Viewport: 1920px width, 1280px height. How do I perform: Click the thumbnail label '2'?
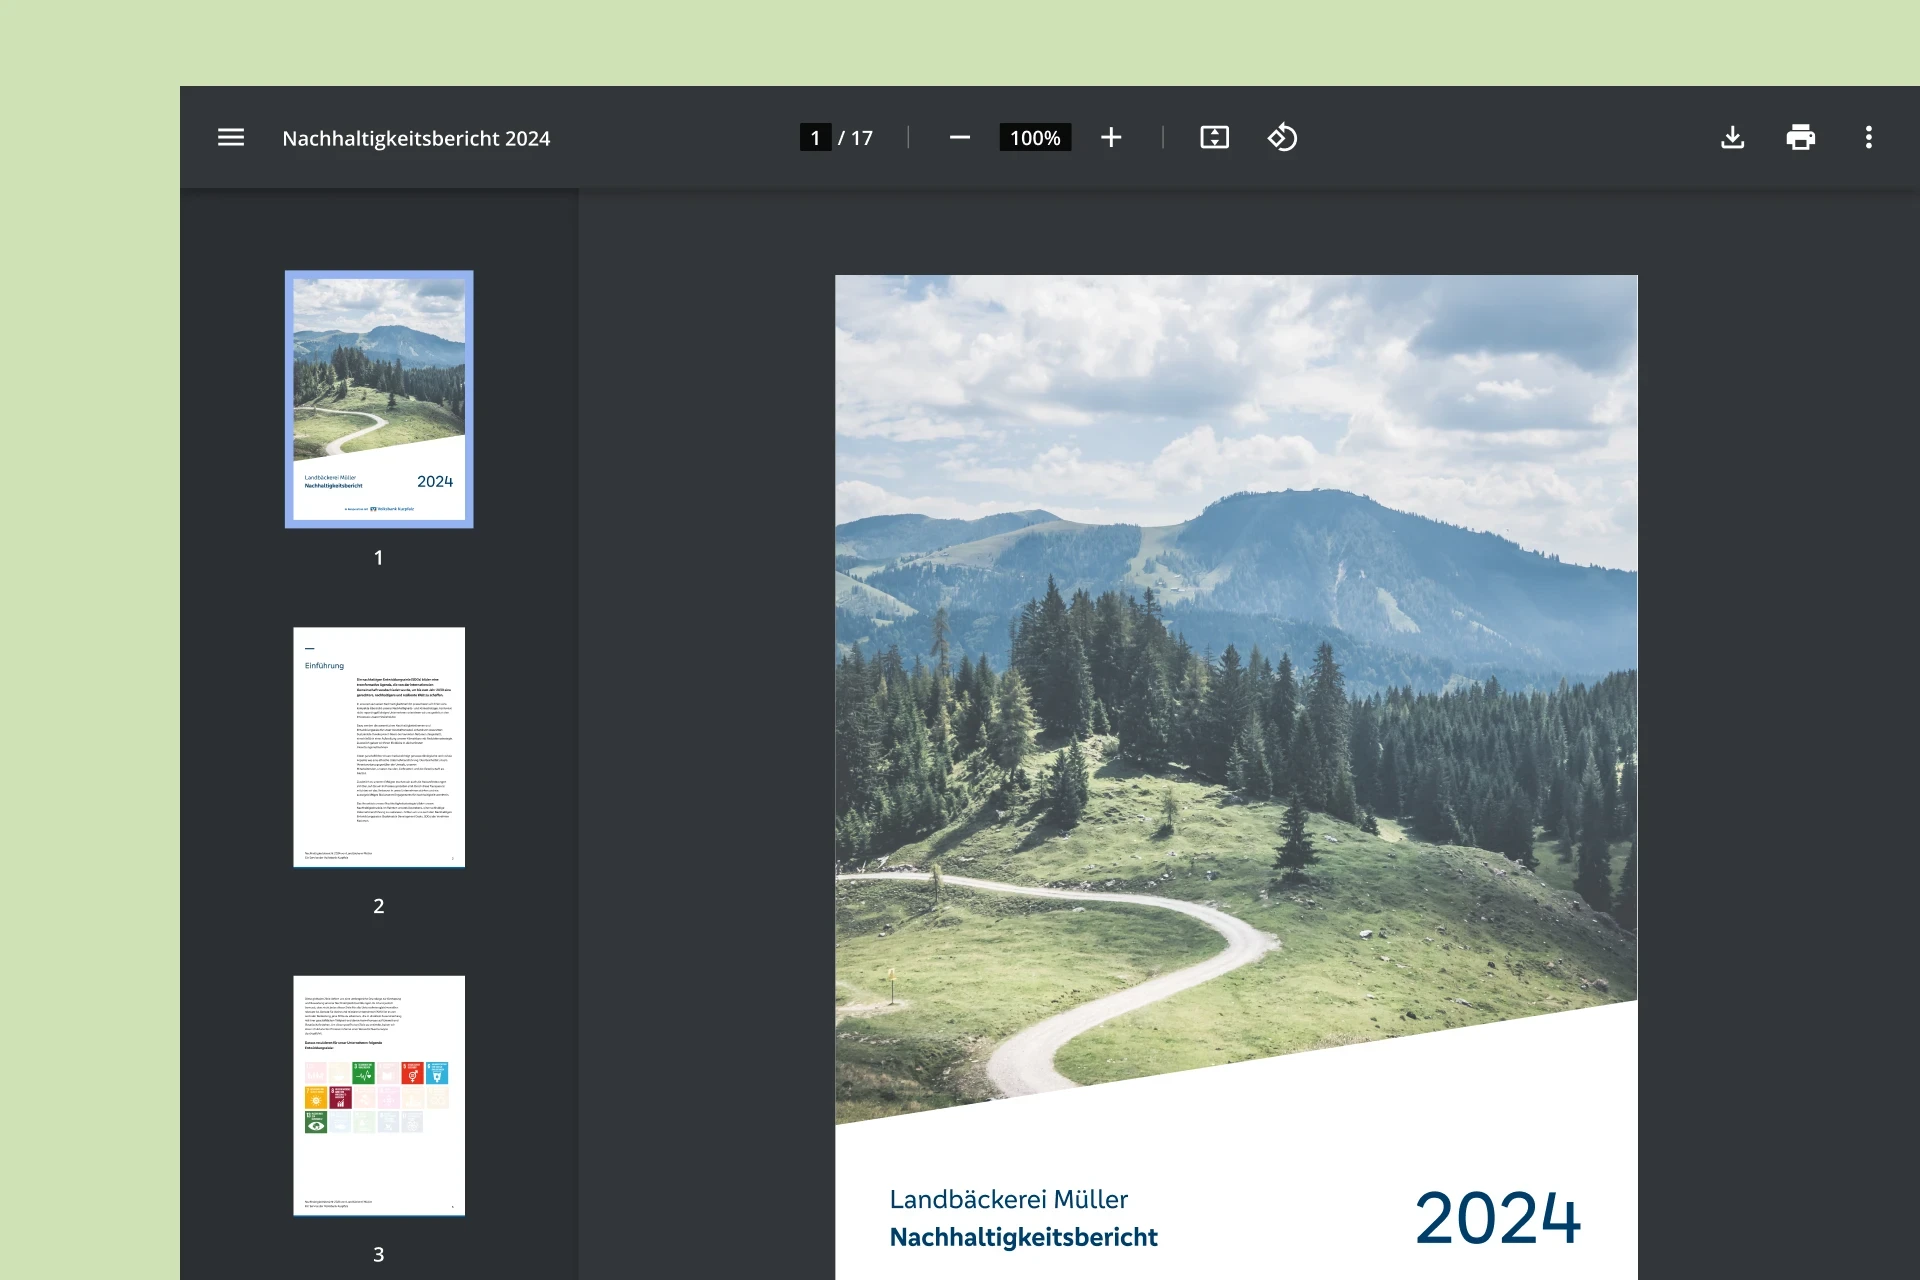(x=379, y=906)
